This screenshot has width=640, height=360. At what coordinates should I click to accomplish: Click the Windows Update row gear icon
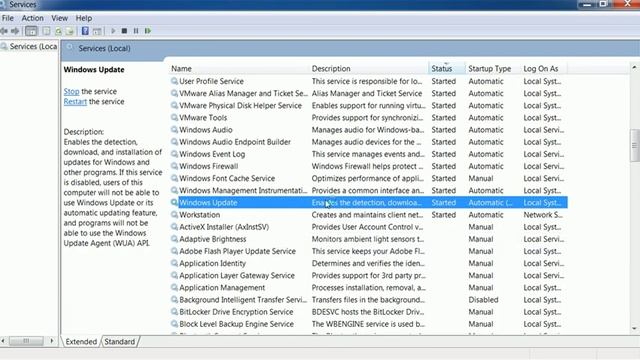tap(174, 202)
